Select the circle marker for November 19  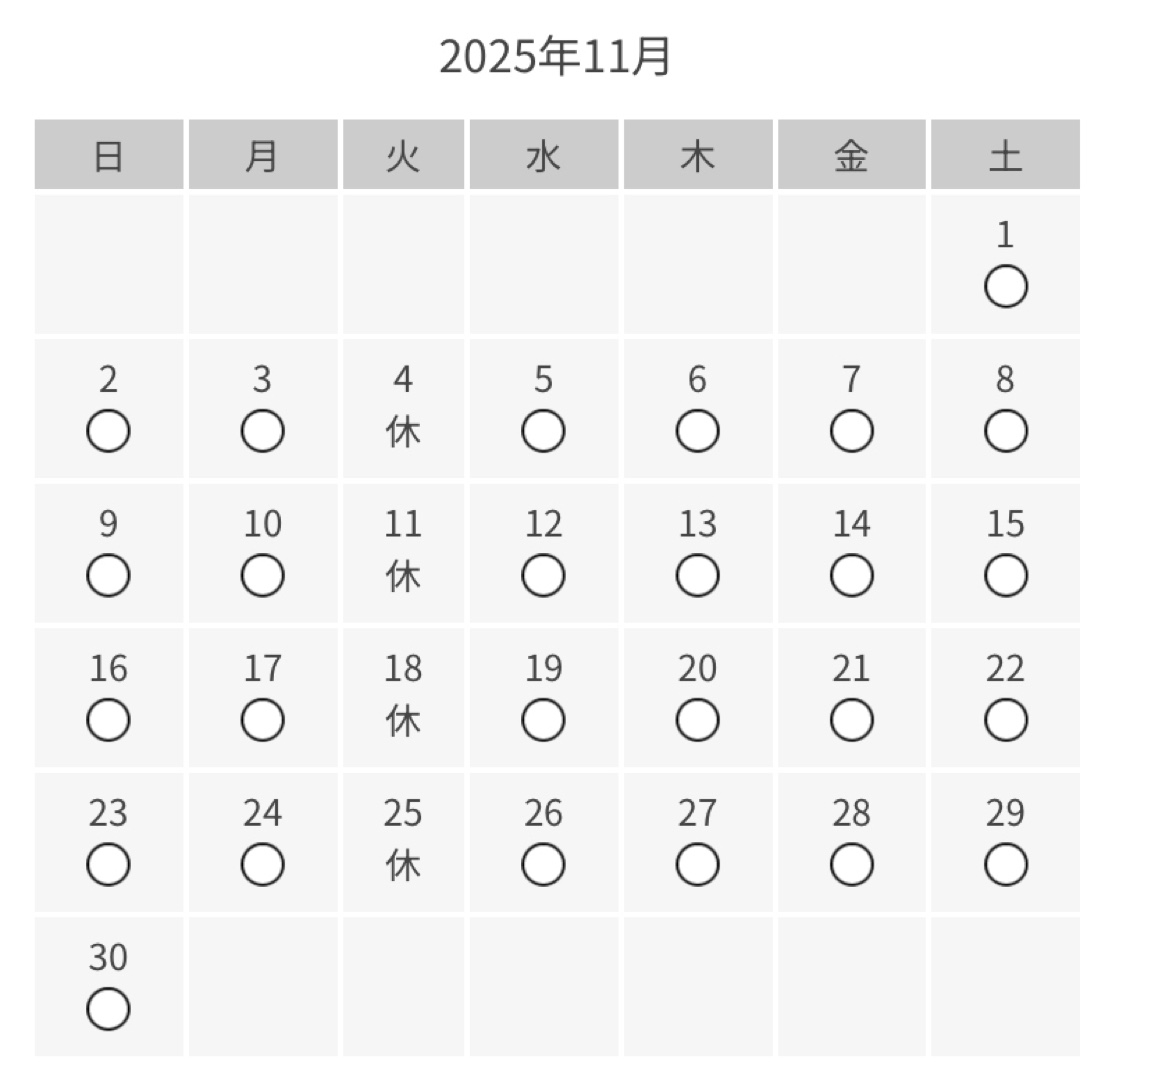(x=543, y=720)
